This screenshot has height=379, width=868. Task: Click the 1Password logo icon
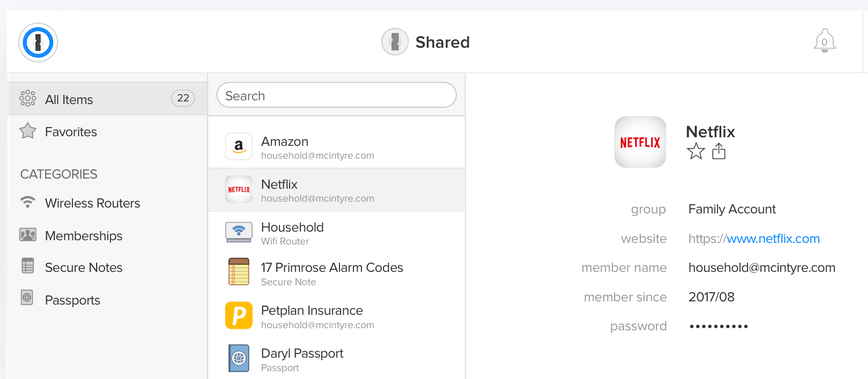pyautogui.click(x=38, y=42)
